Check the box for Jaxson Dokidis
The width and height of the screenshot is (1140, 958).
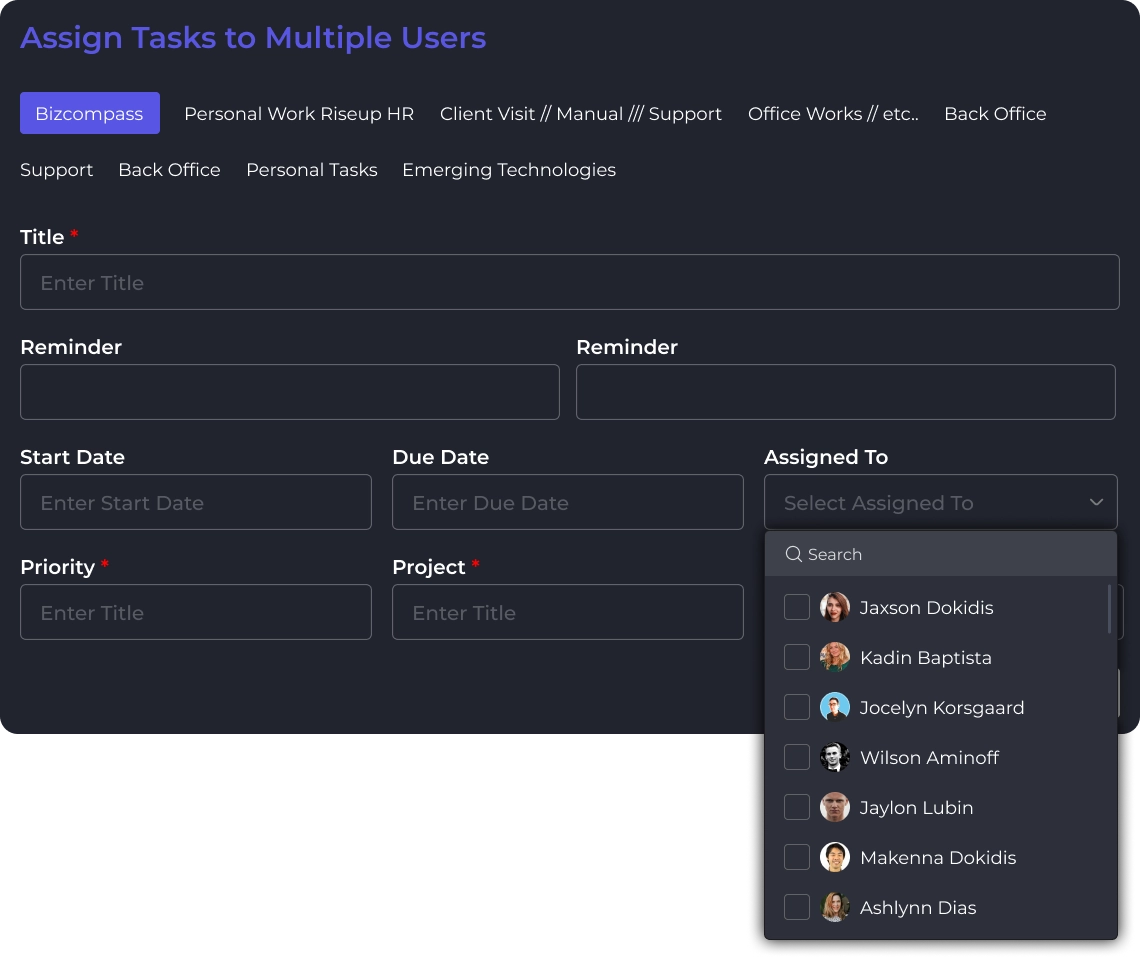click(797, 607)
